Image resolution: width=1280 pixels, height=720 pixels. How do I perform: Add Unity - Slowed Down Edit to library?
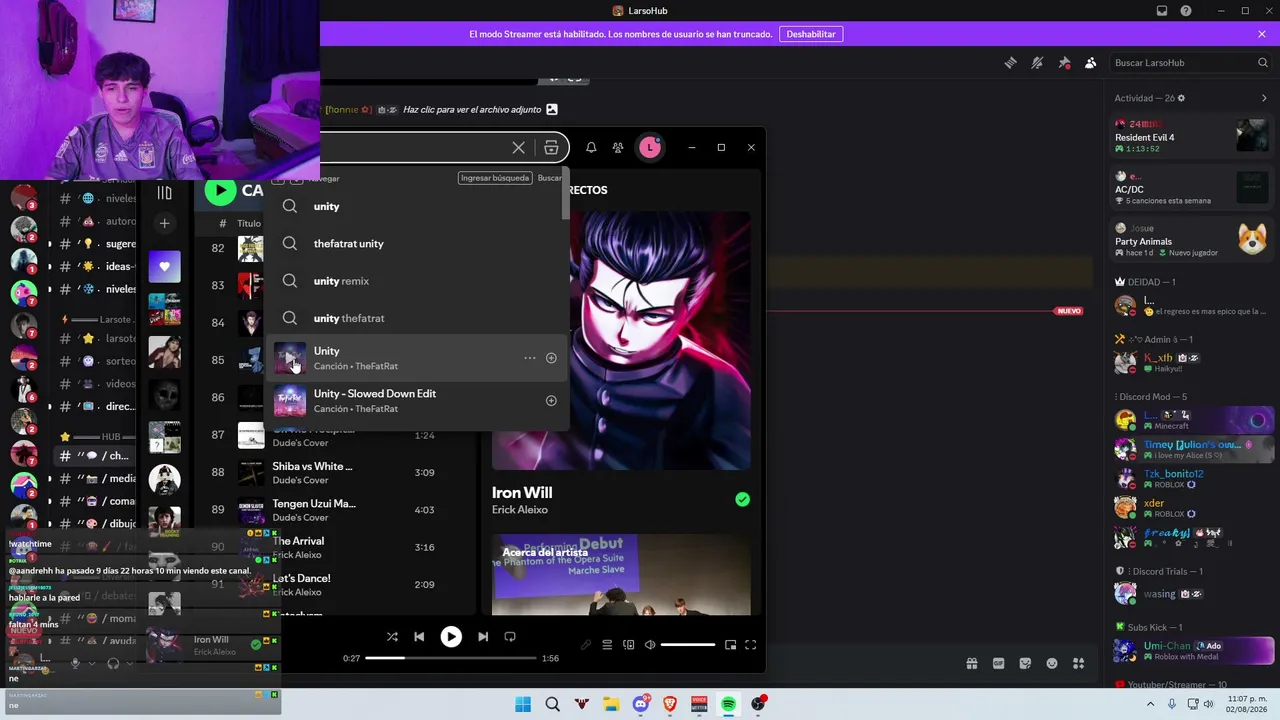coord(551,401)
